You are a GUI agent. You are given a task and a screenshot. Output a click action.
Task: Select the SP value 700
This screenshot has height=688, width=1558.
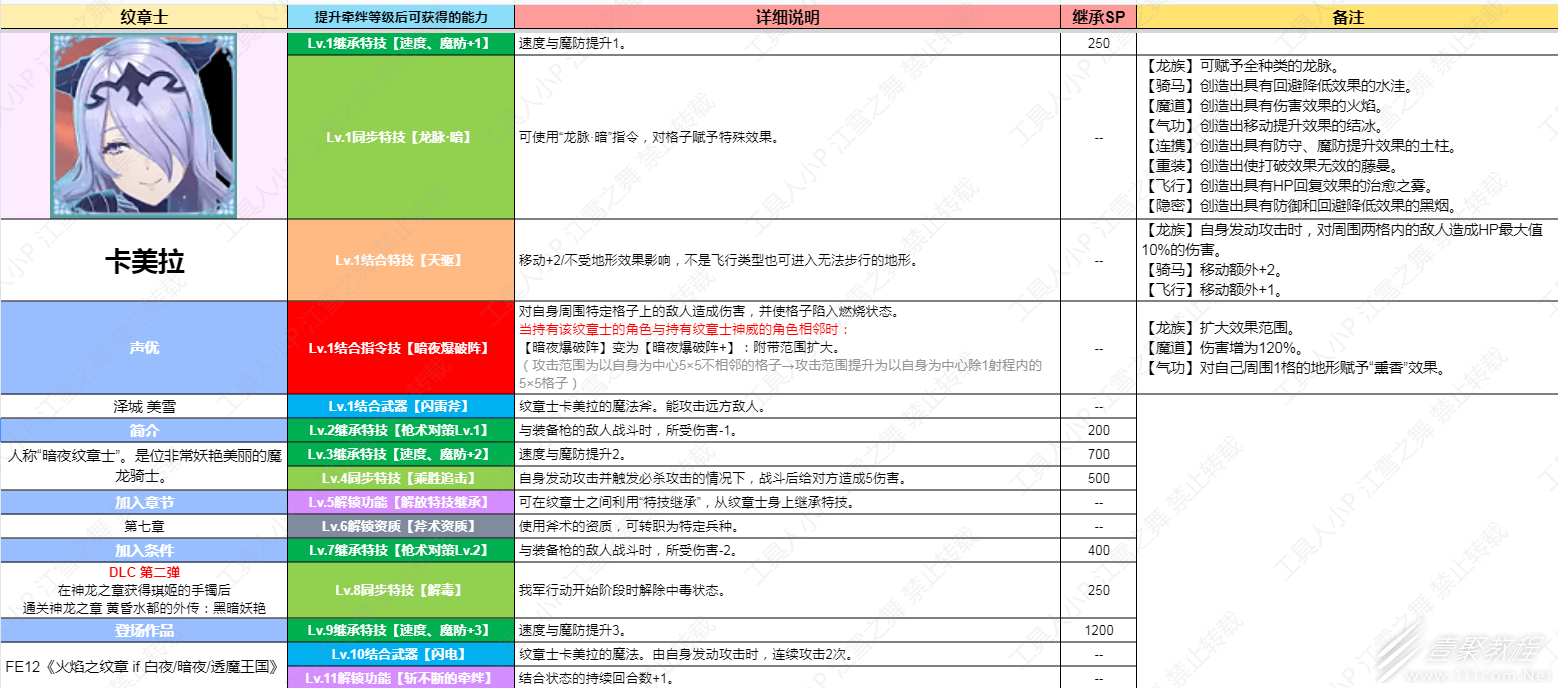point(1098,454)
